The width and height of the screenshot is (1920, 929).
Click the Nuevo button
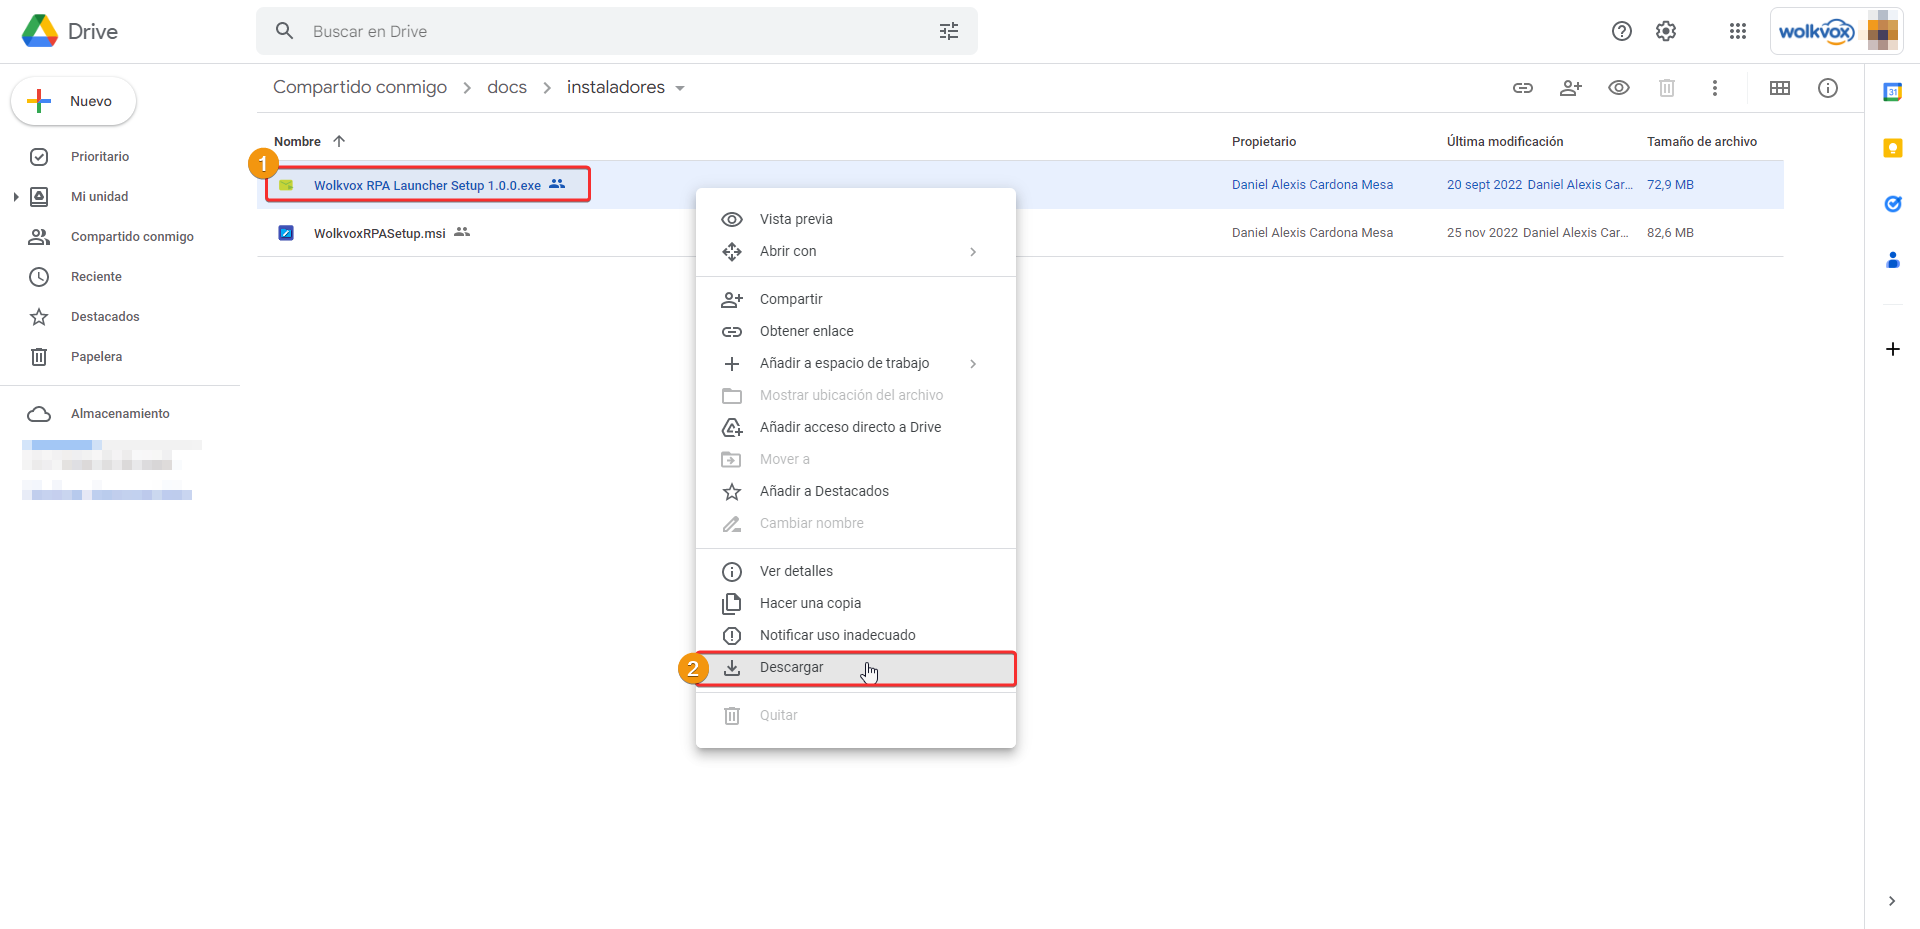(73, 101)
